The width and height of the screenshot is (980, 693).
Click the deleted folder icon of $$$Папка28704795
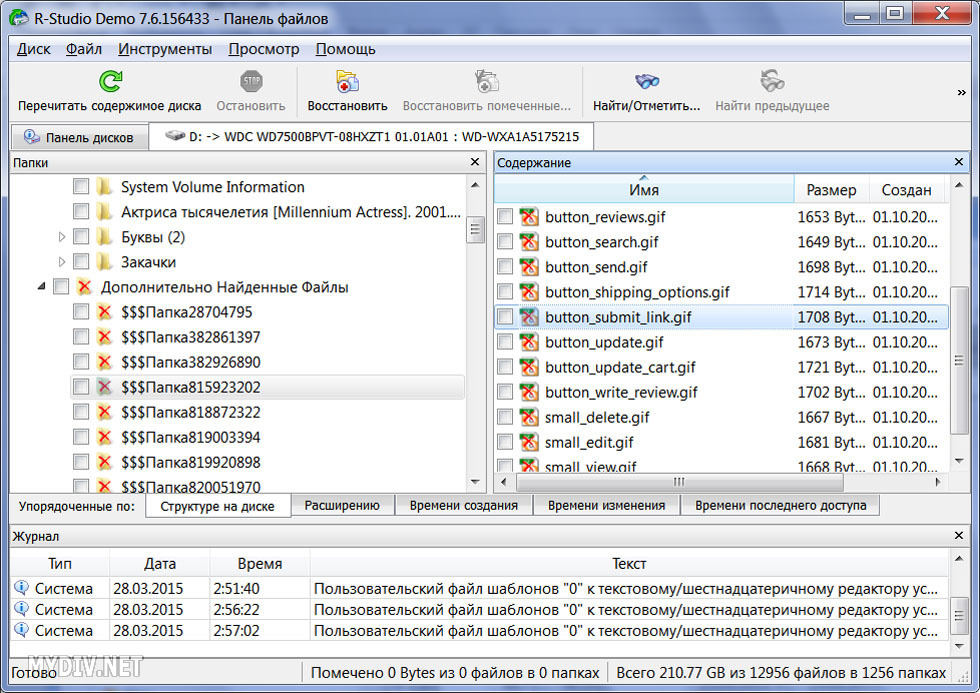coord(104,312)
